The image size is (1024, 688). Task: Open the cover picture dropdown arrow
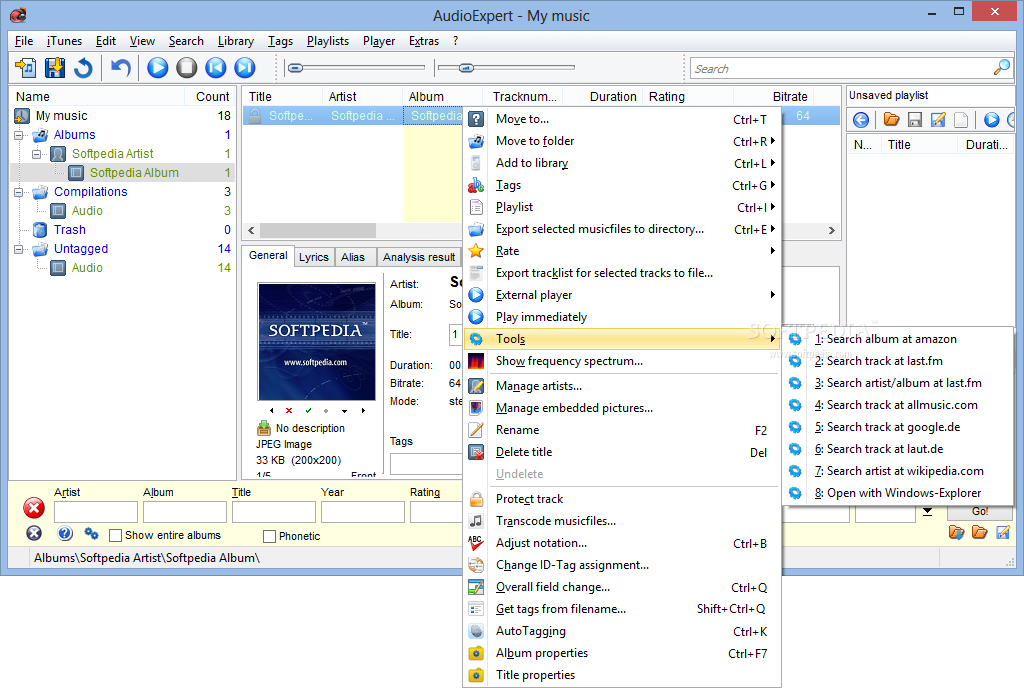pyautogui.click(x=344, y=411)
